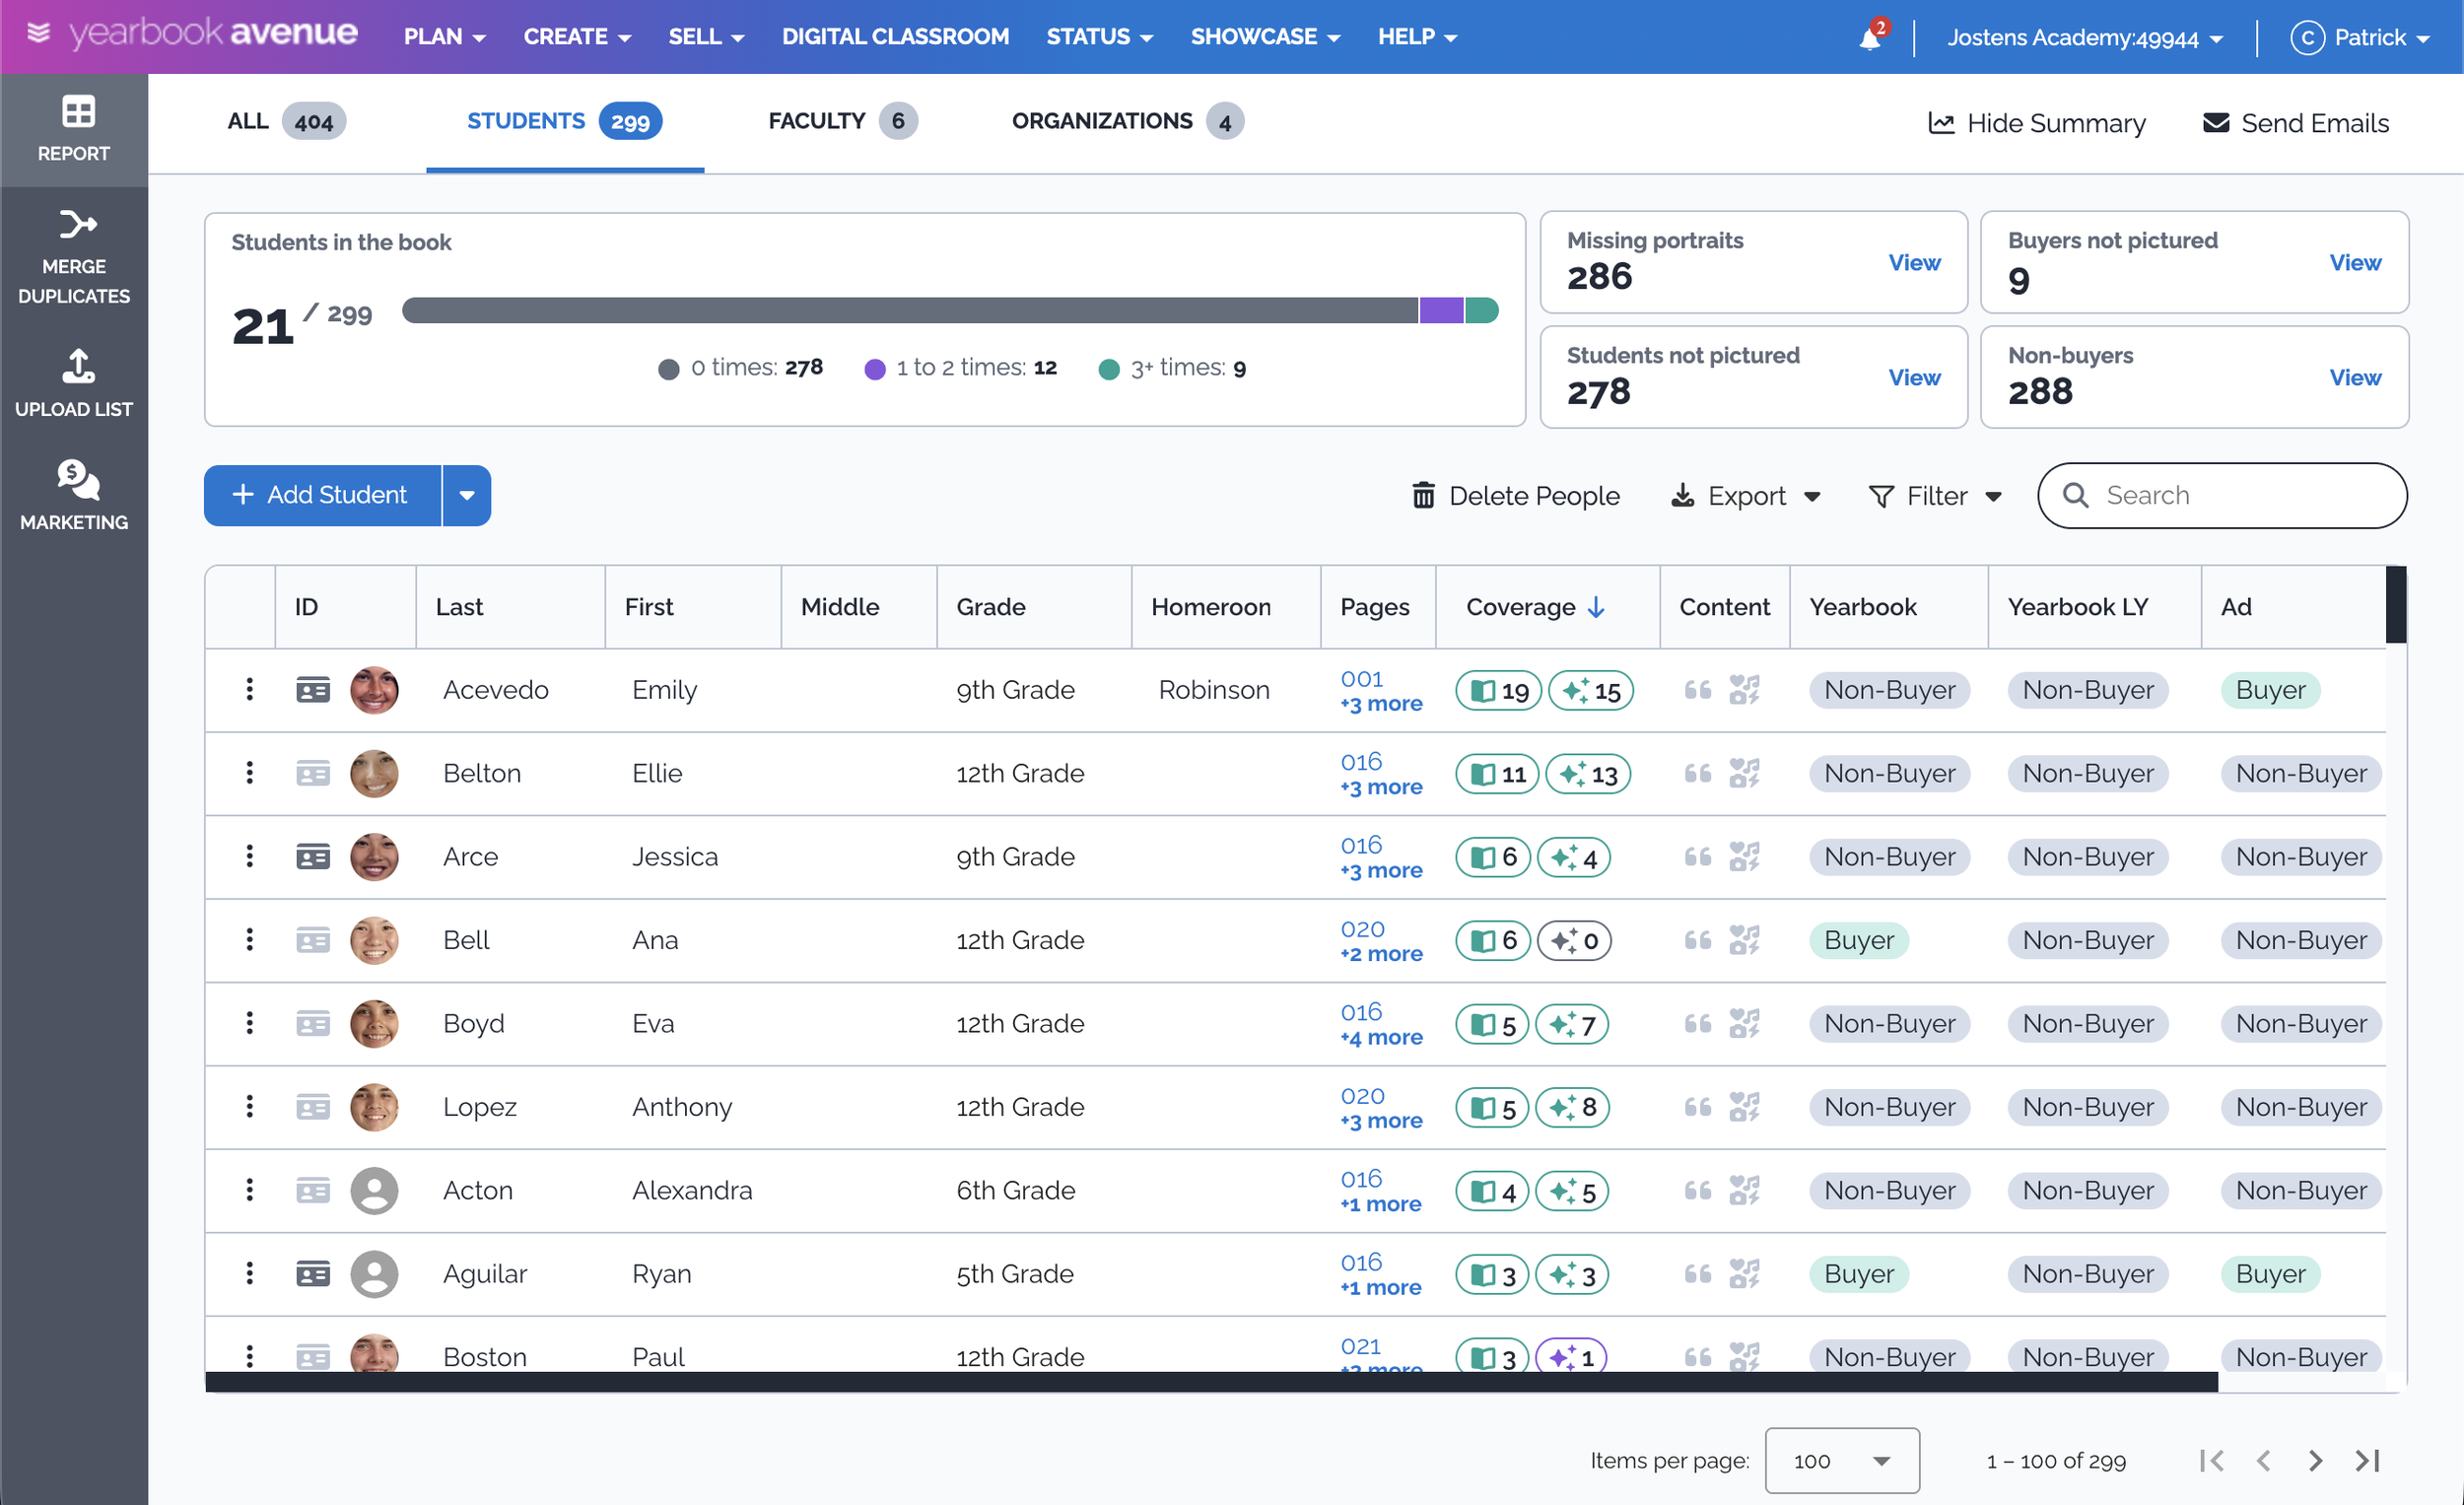The height and width of the screenshot is (1505, 2464).
Task: Open the Filter dropdown
Action: coord(1935,496)
